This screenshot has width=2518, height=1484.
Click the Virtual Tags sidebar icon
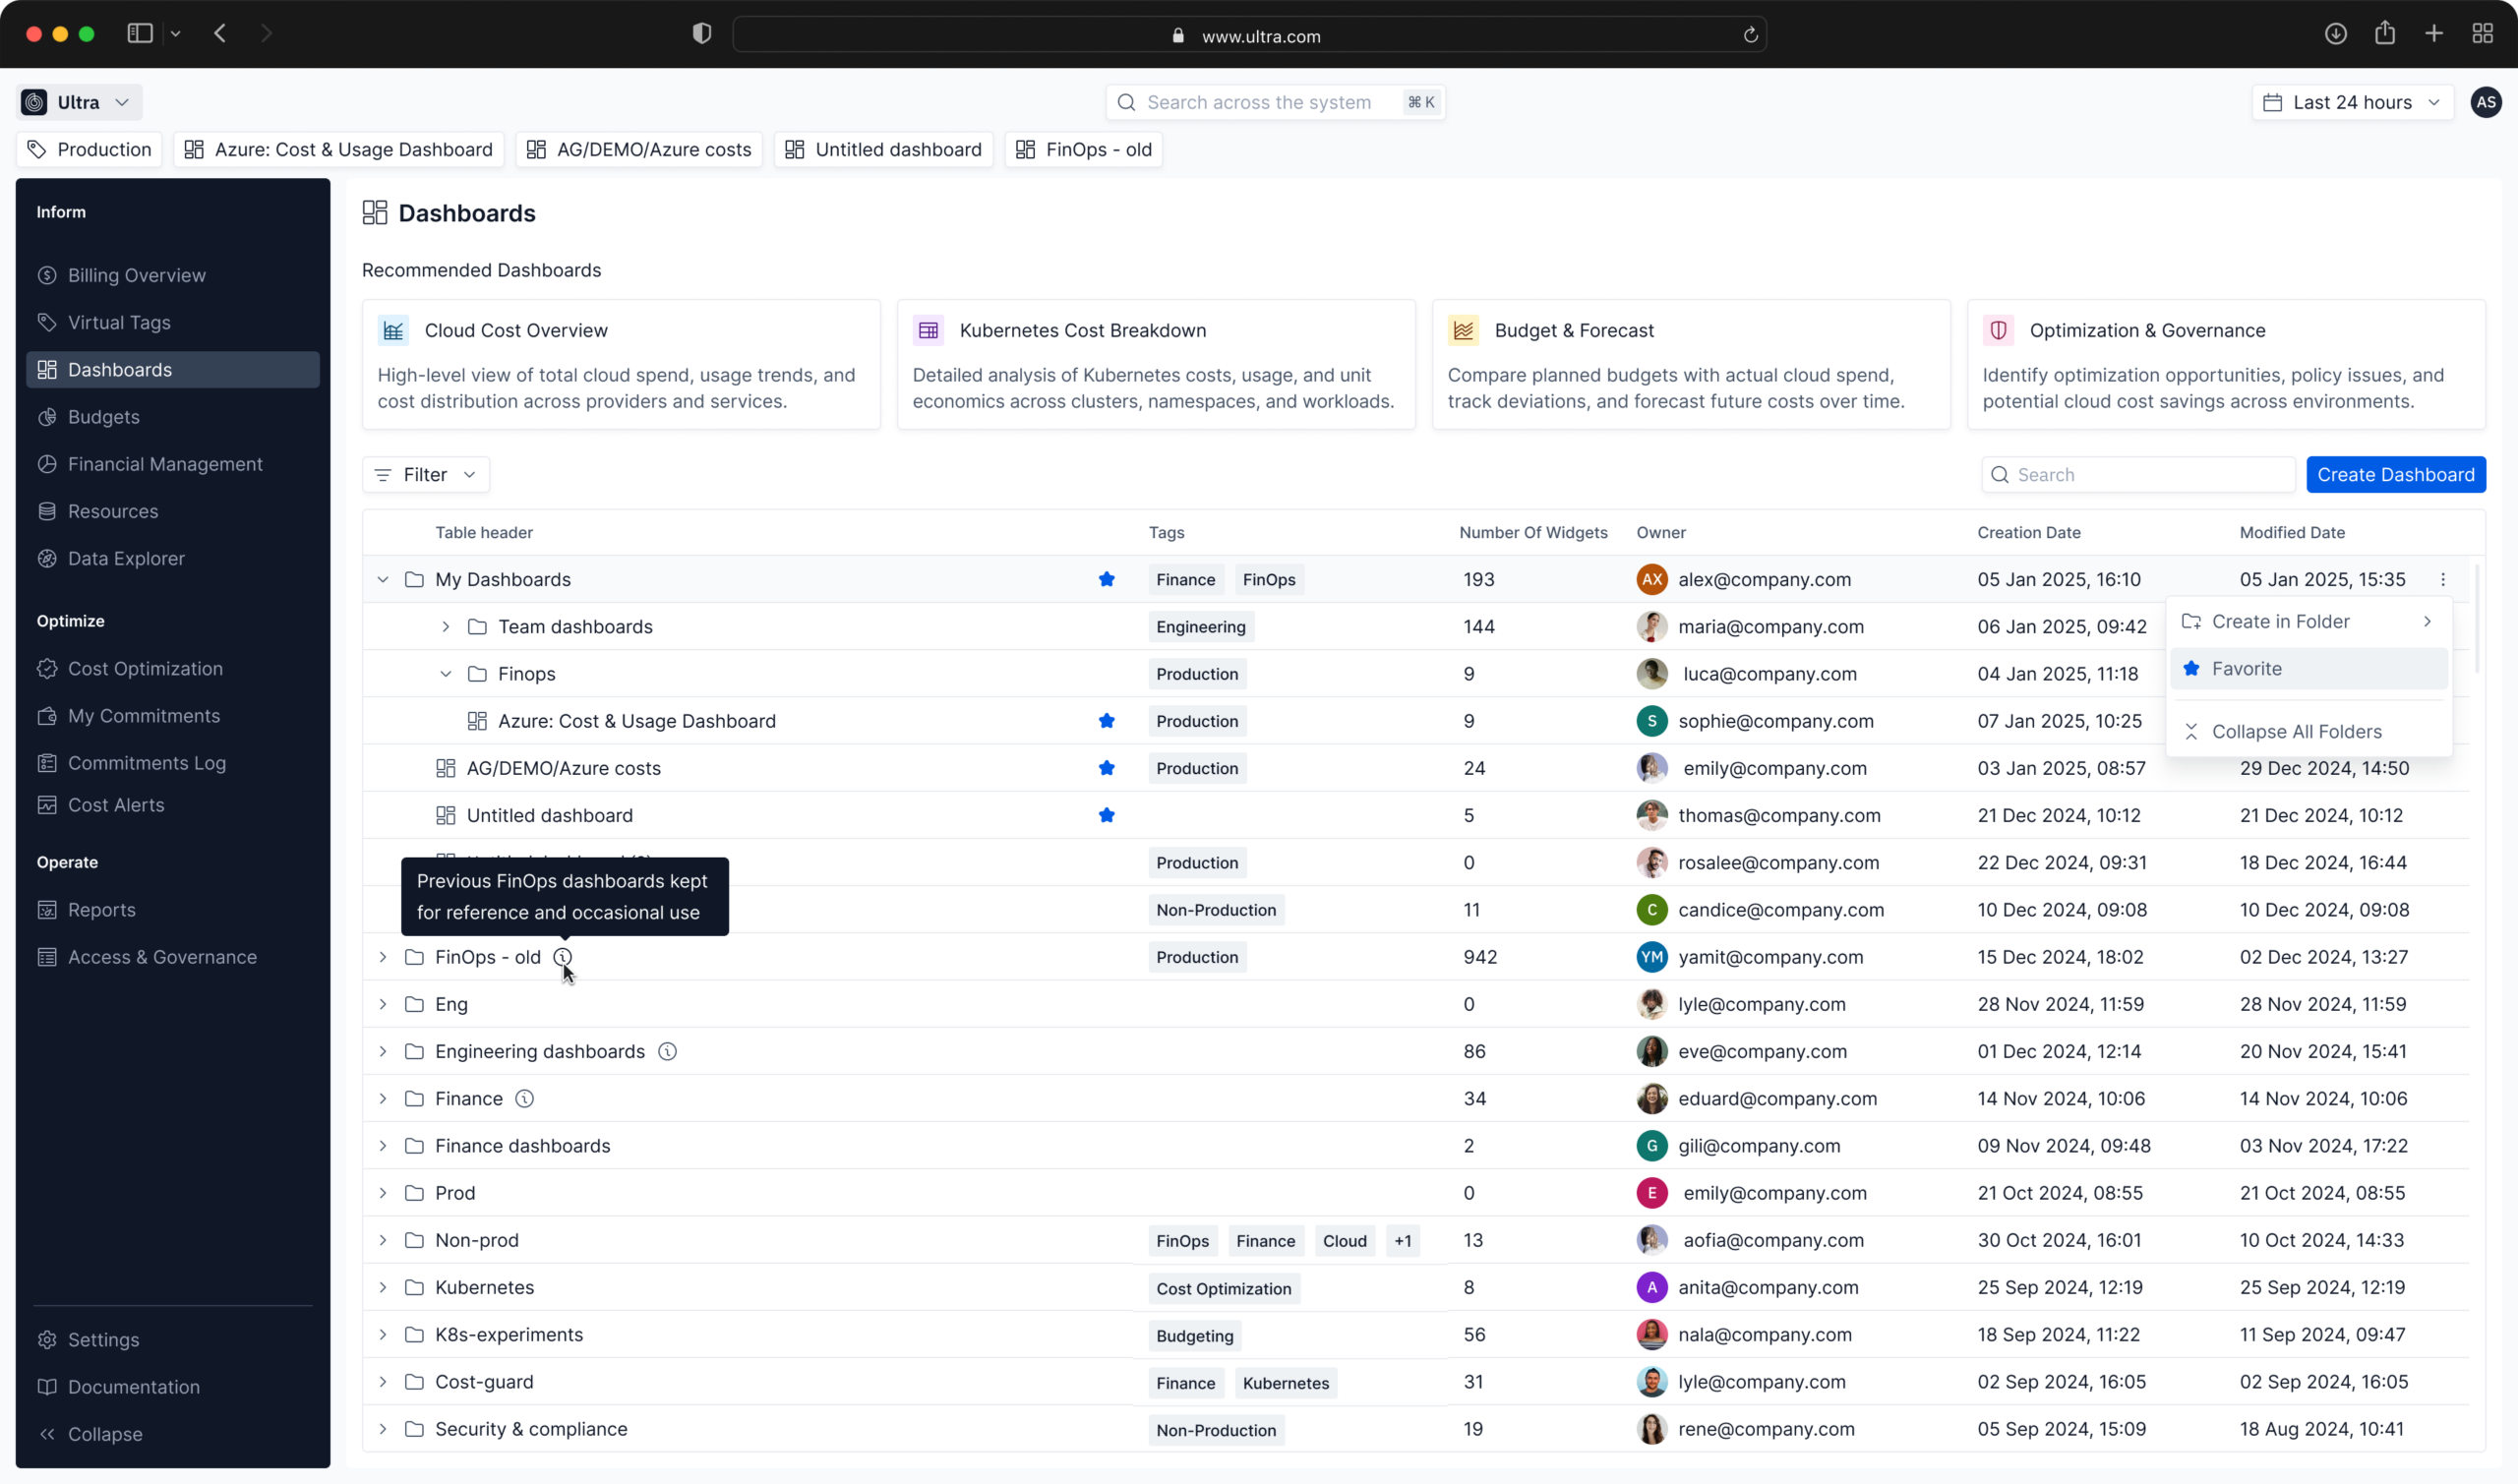coord(47,322)
